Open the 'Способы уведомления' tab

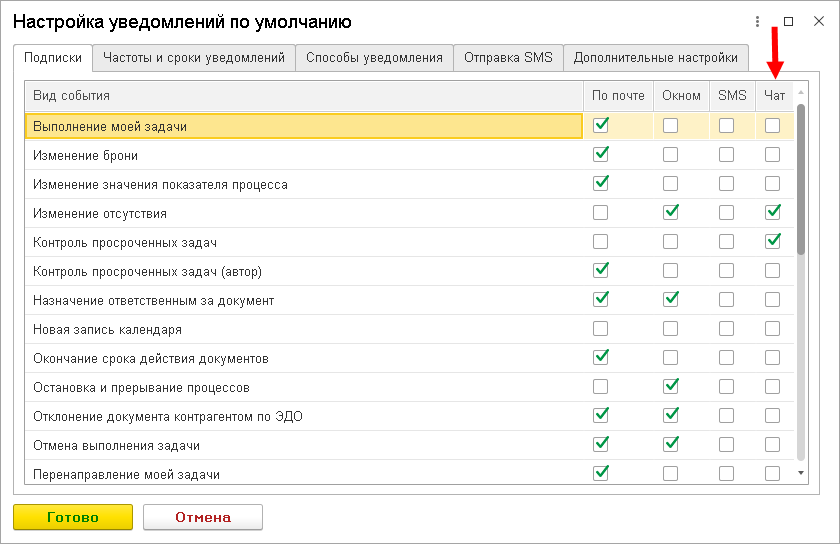374,58
